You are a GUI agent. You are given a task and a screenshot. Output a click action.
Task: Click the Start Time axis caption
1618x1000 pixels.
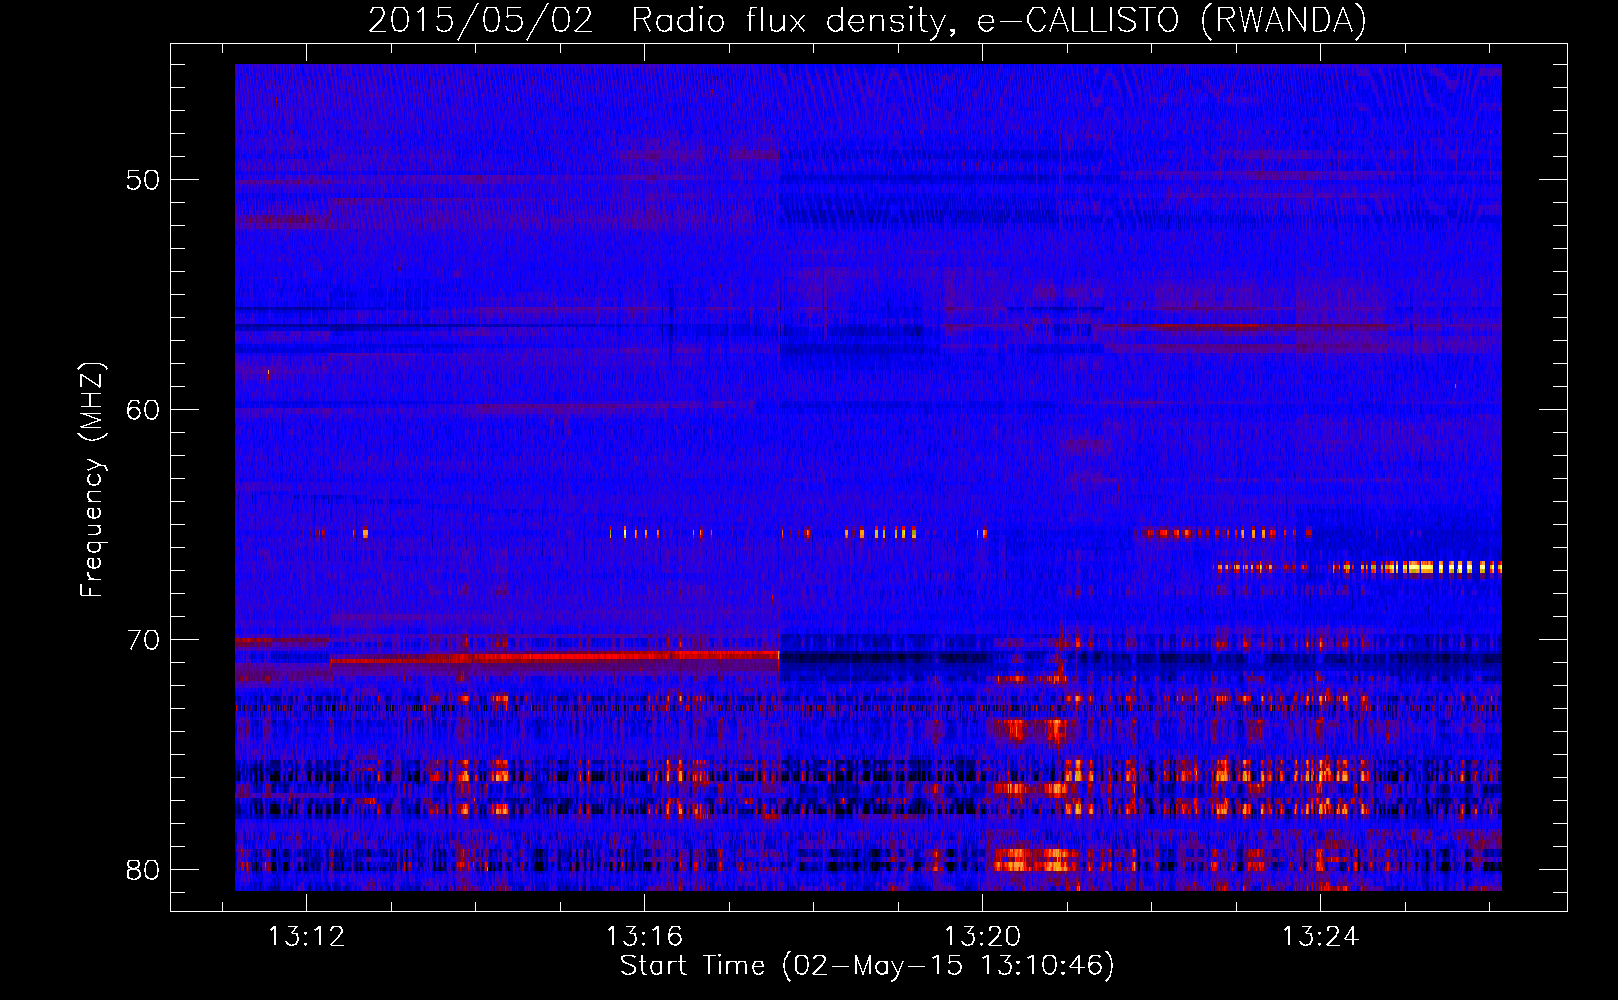click(x=867, y=966)
